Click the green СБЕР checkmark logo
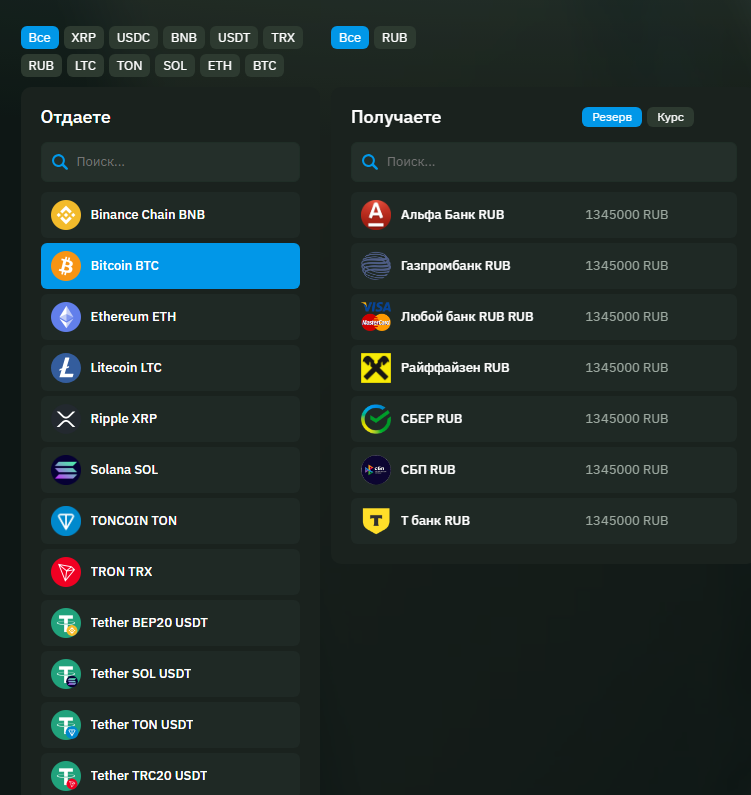The image size is (751, 795). click(376, 419)
